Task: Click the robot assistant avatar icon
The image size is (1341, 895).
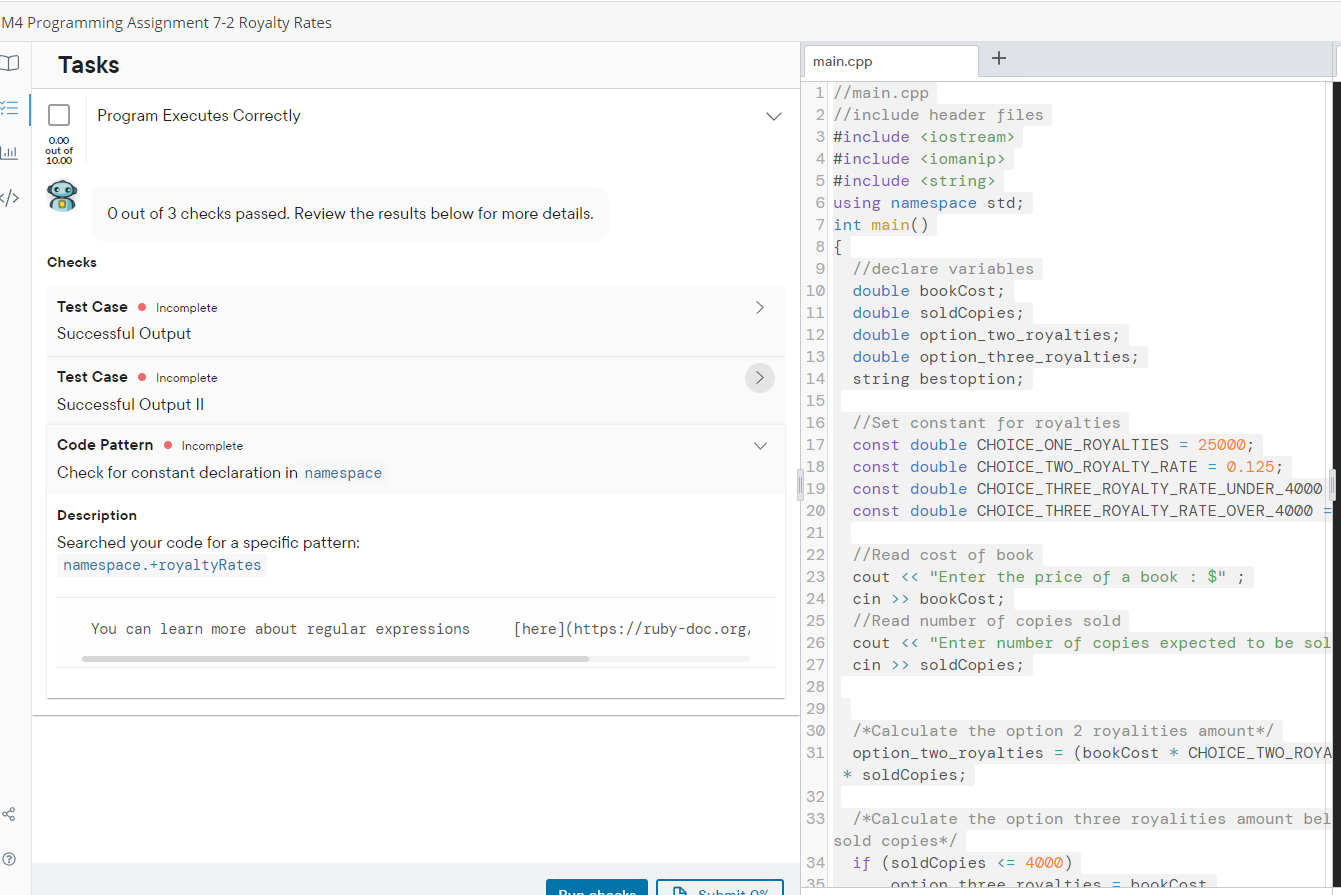Action: (62, 196)
